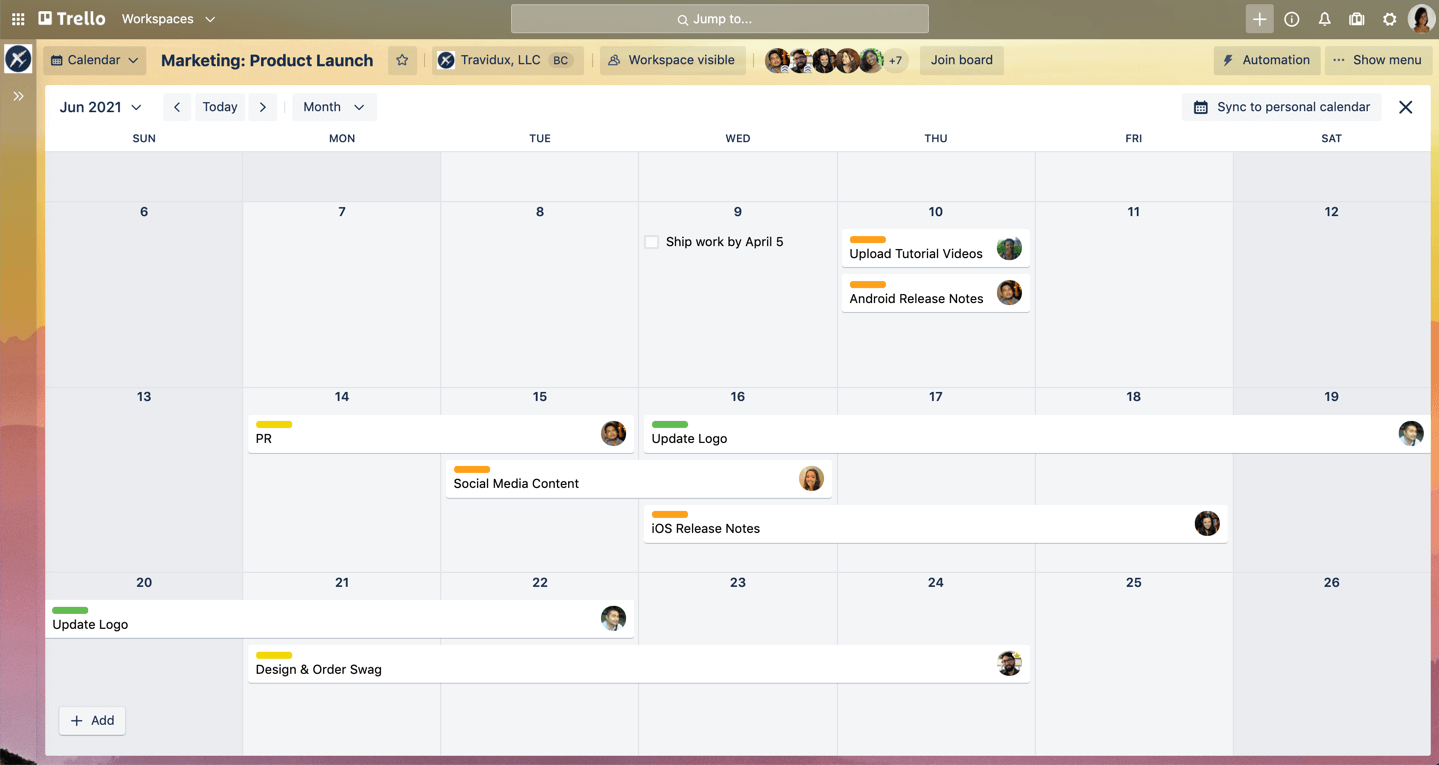Open the information icon in header

pyautogui.click(x=1292, y=19)
